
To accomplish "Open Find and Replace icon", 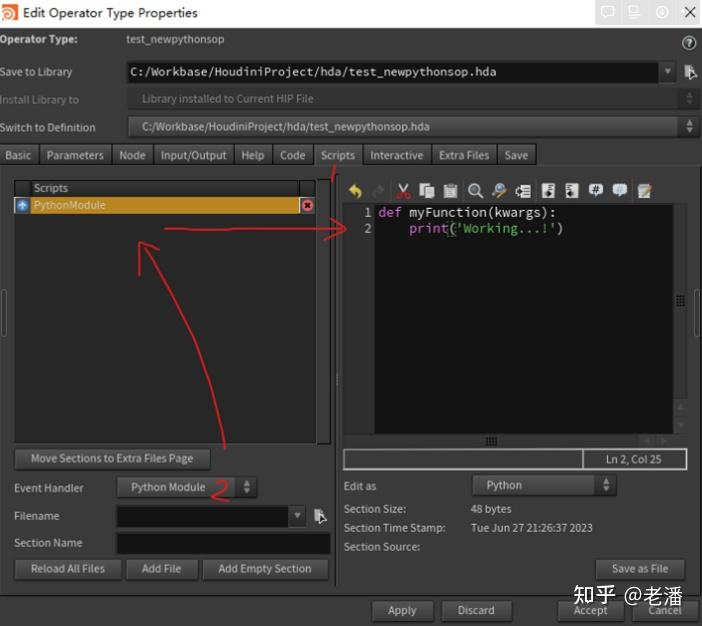I will pos(499,191).
